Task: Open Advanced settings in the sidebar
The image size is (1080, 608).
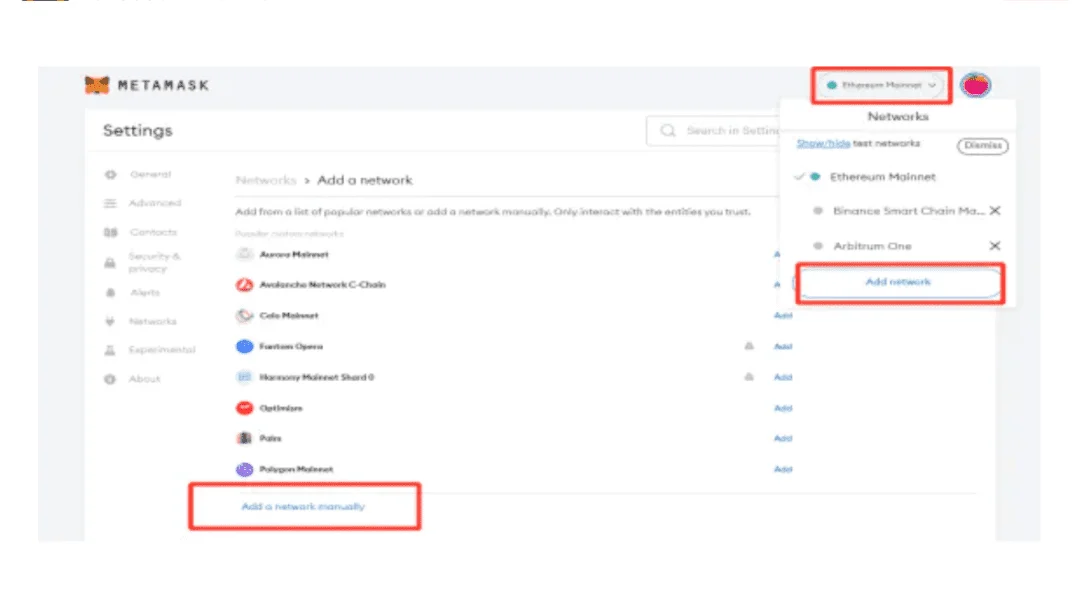Action: tap(143, 203)
